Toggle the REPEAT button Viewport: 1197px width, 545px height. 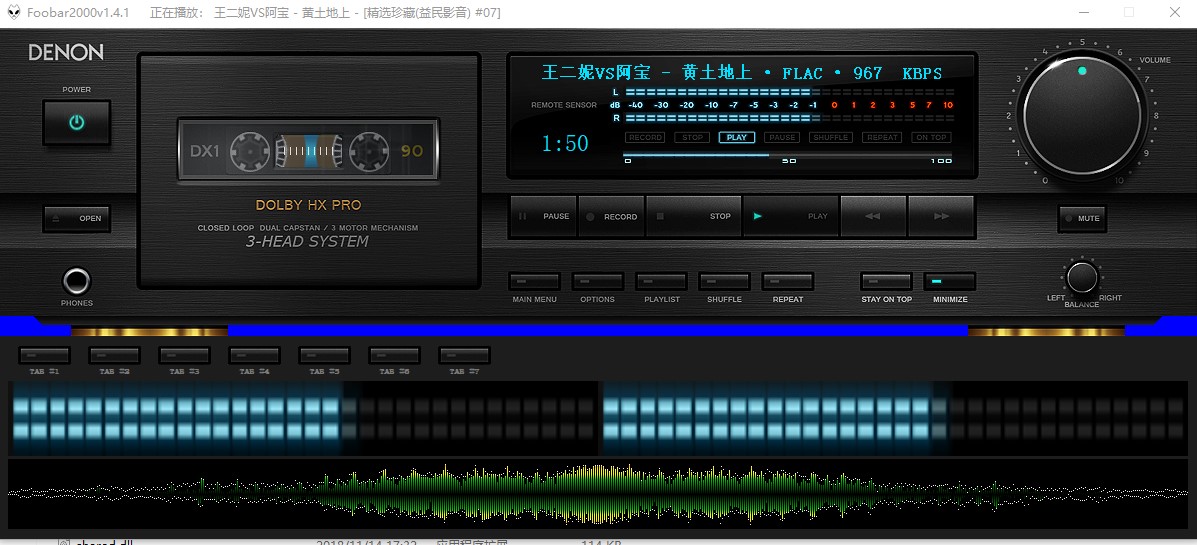pos(788,282)
